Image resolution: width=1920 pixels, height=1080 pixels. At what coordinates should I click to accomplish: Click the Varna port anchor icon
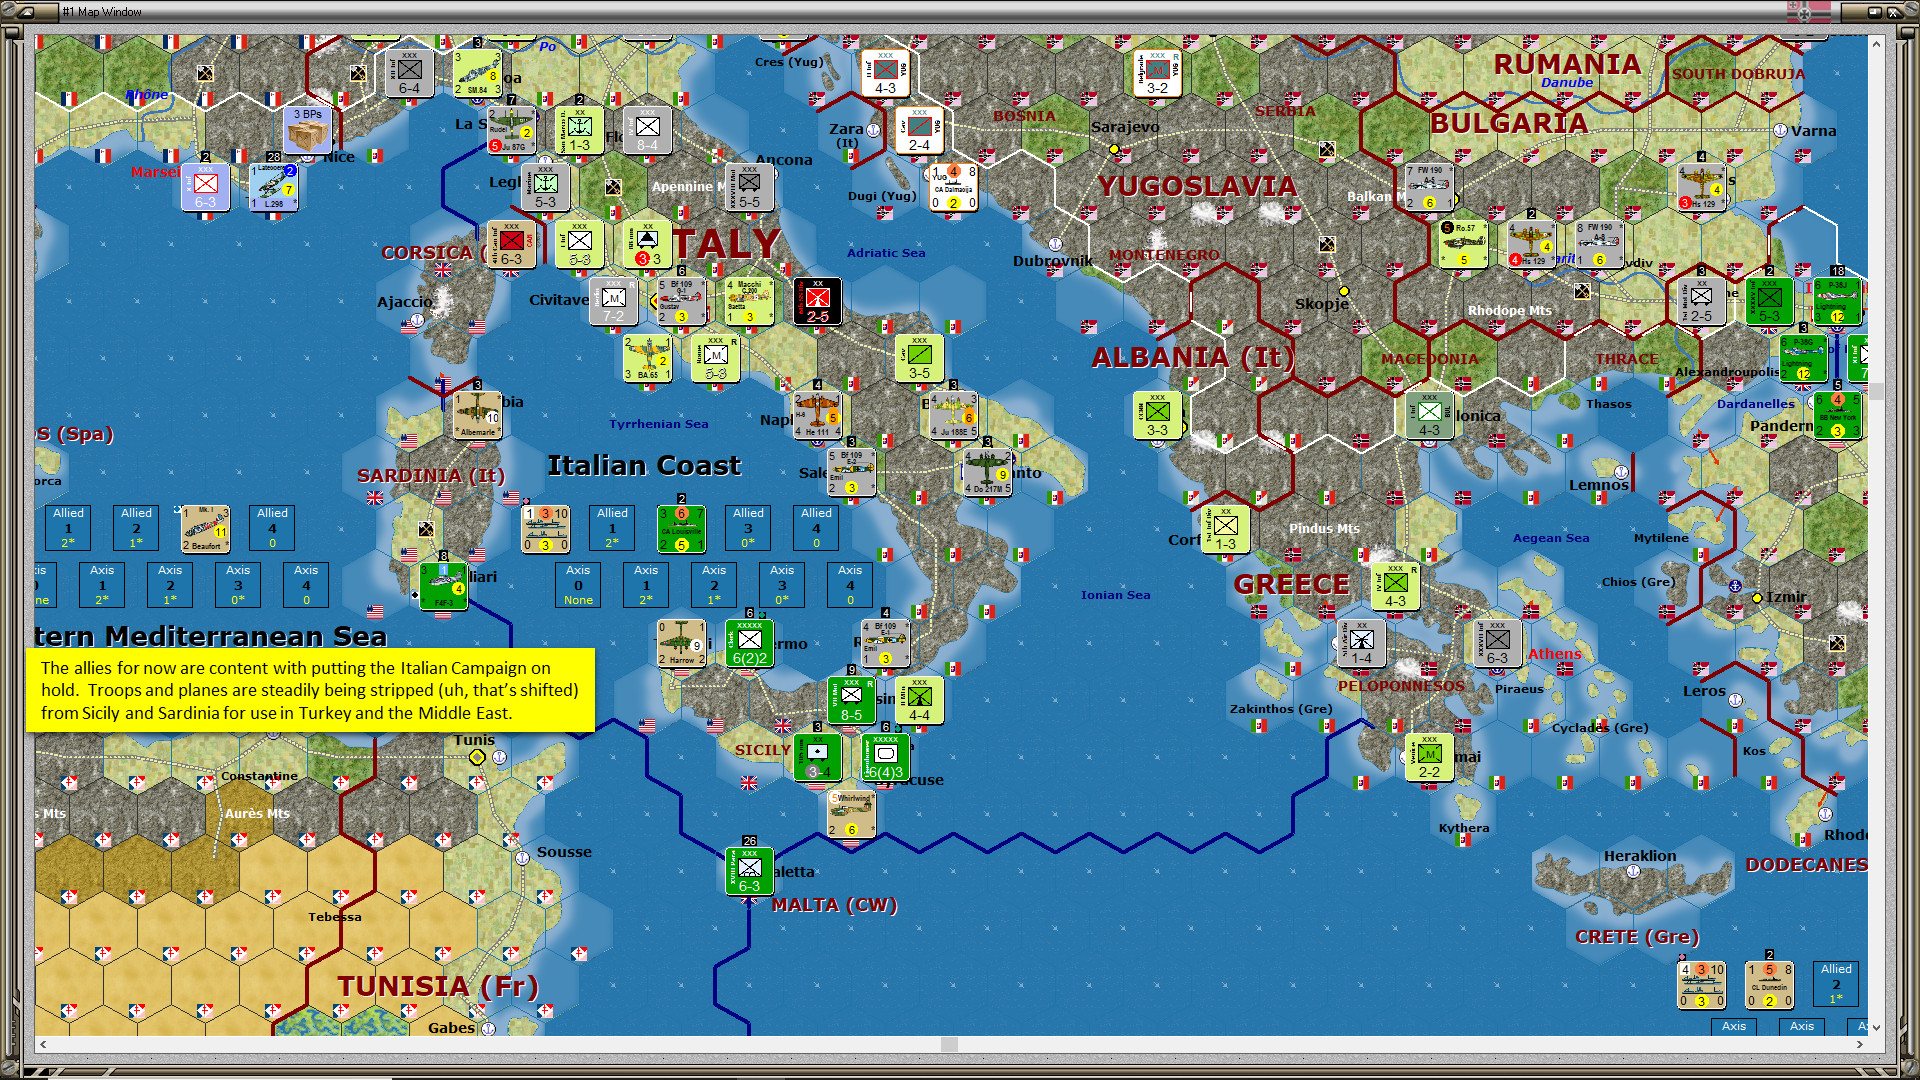1780,131
